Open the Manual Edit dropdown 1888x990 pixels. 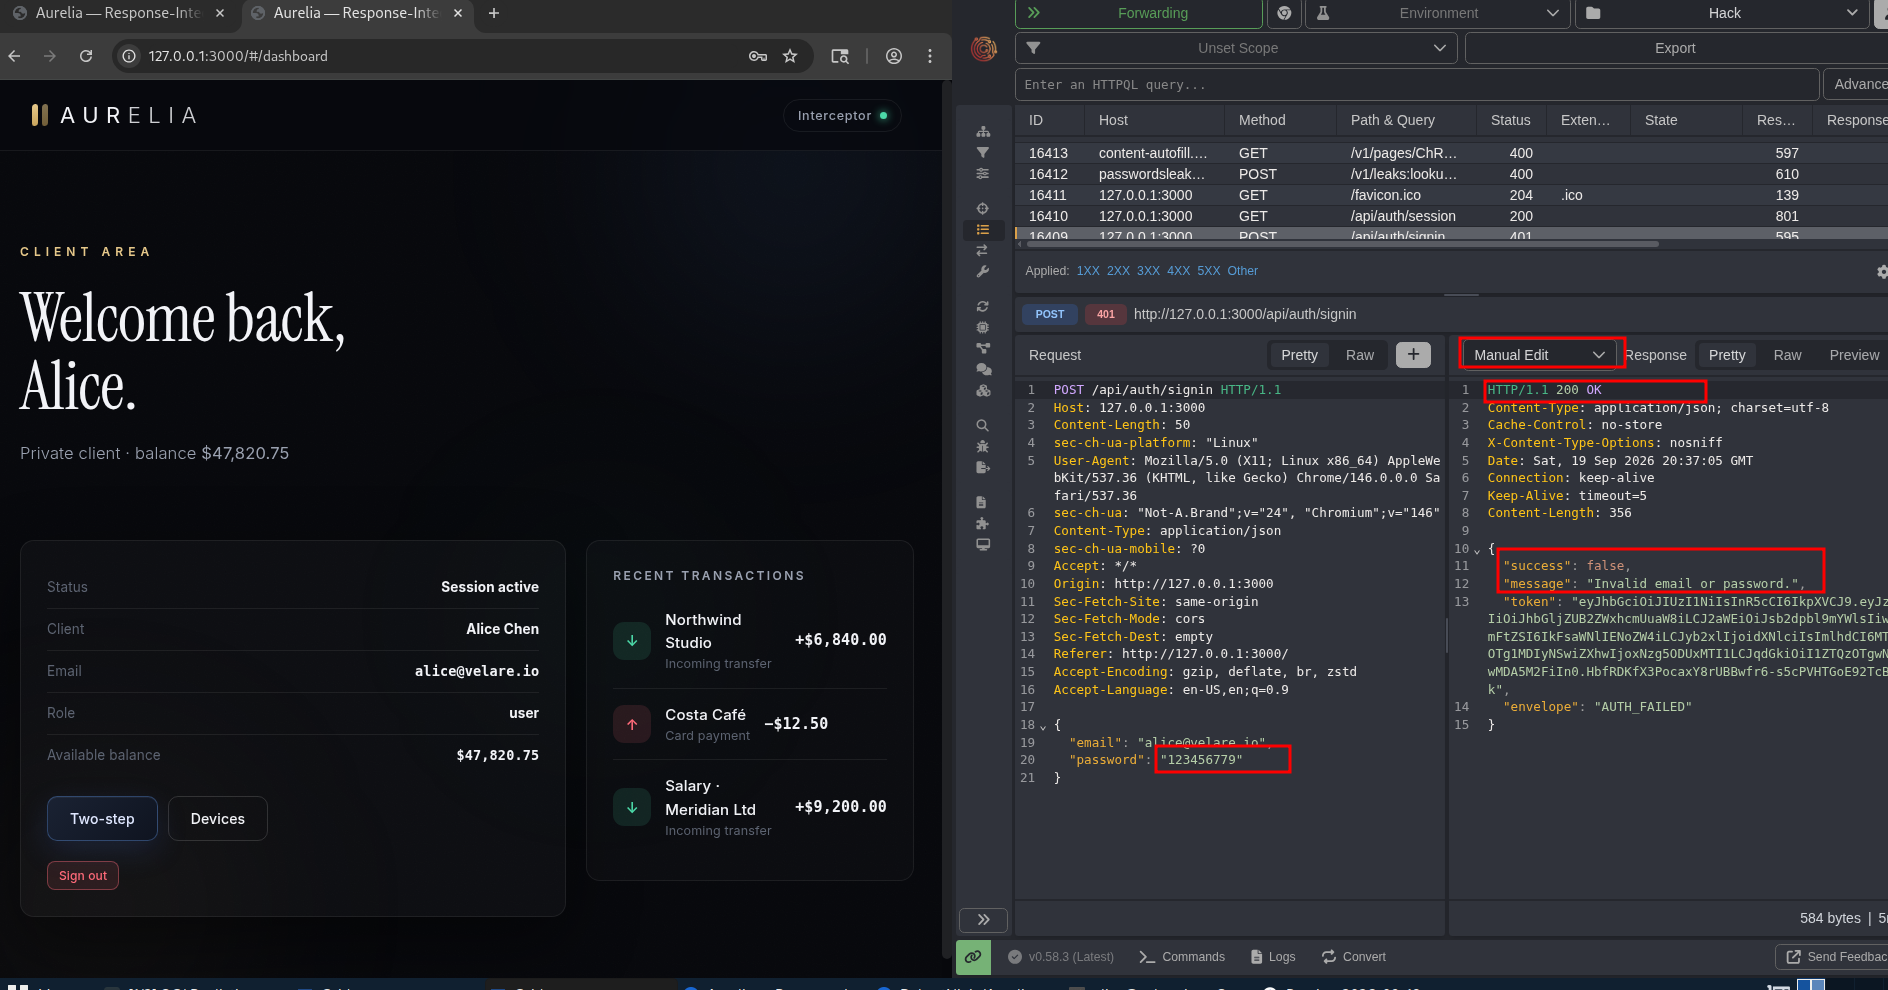tap(1539, 355)
